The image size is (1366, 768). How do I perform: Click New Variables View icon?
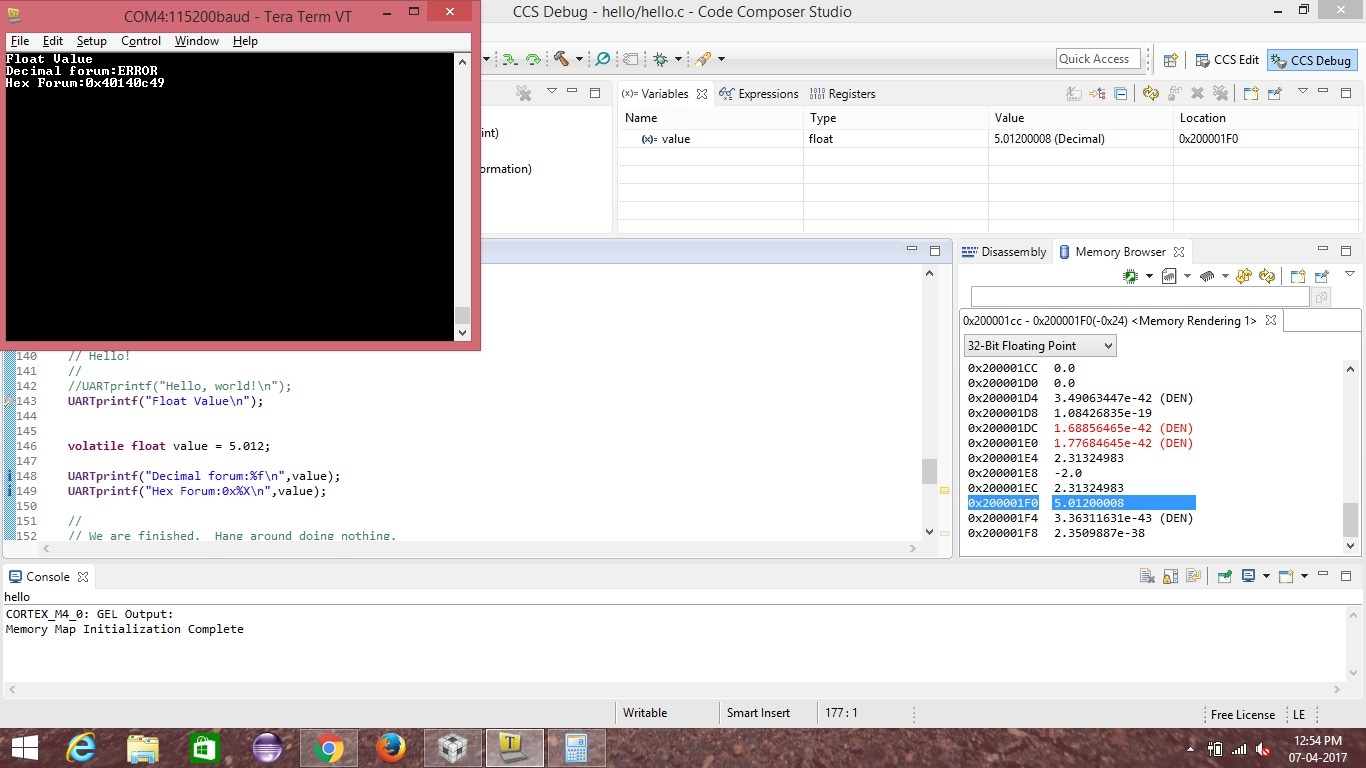point(1250,93)
